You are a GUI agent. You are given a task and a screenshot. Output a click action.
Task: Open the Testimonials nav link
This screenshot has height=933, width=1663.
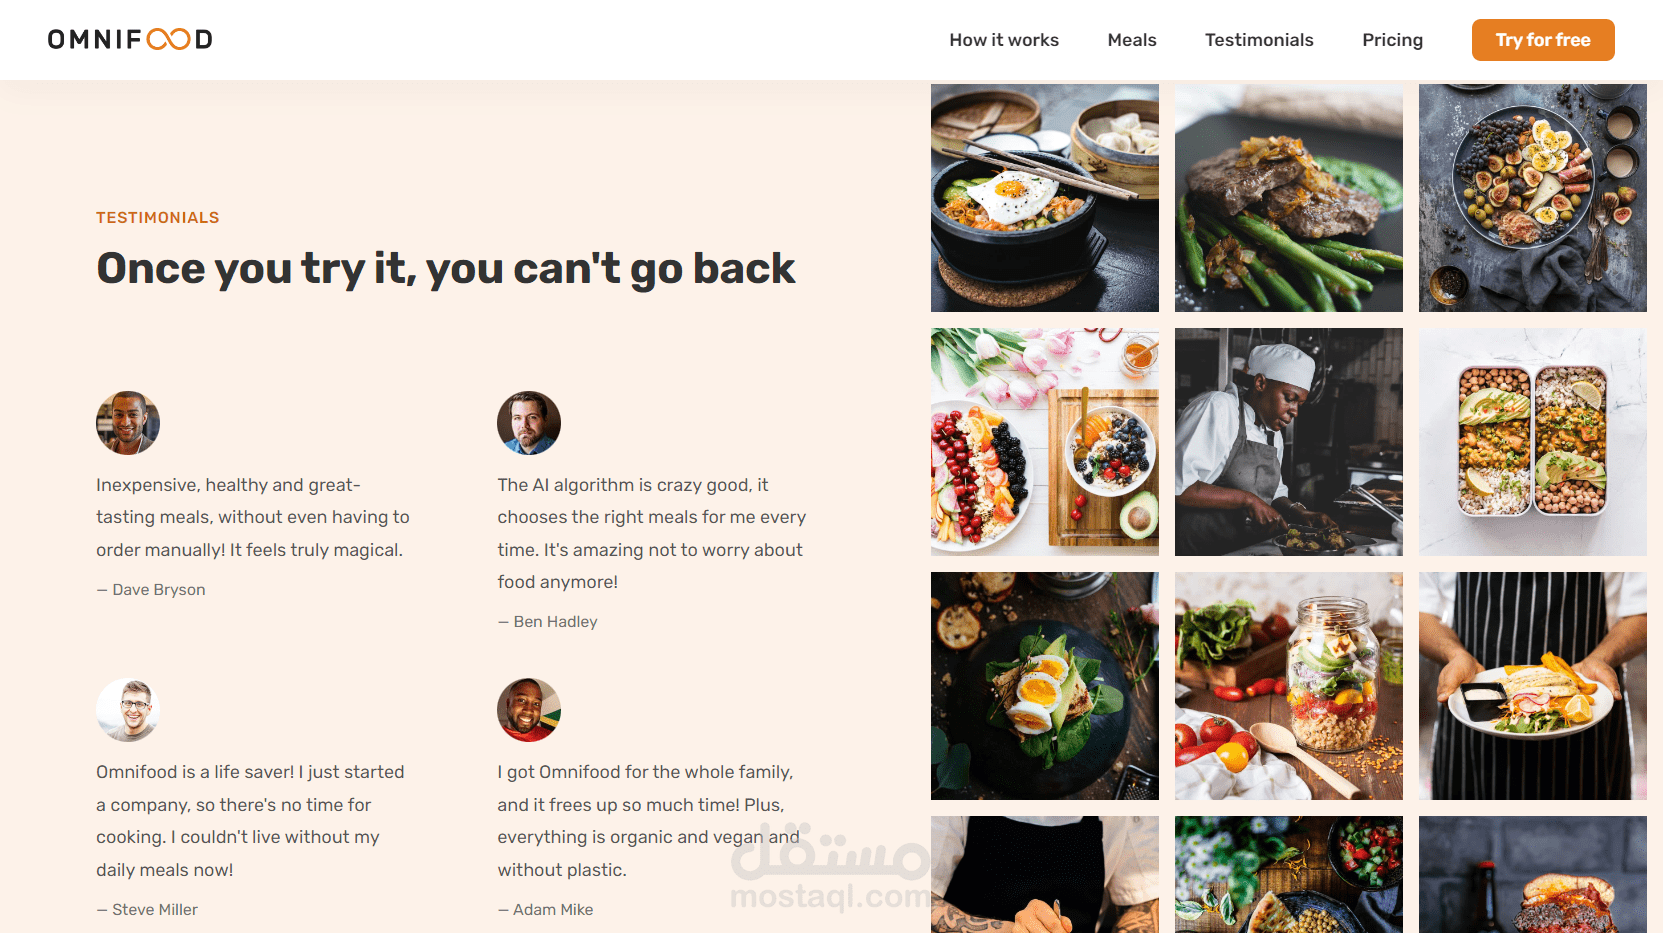1259,40
